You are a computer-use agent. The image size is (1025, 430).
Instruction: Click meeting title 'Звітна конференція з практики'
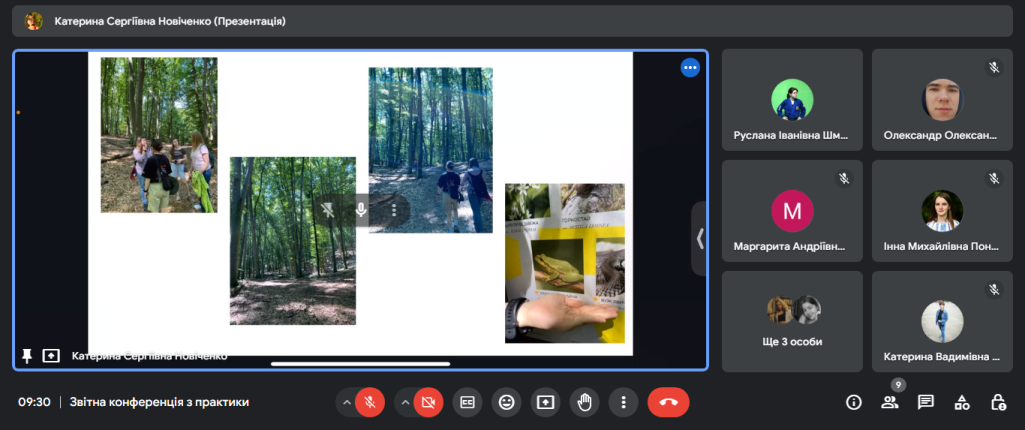[x=160, y=403]
